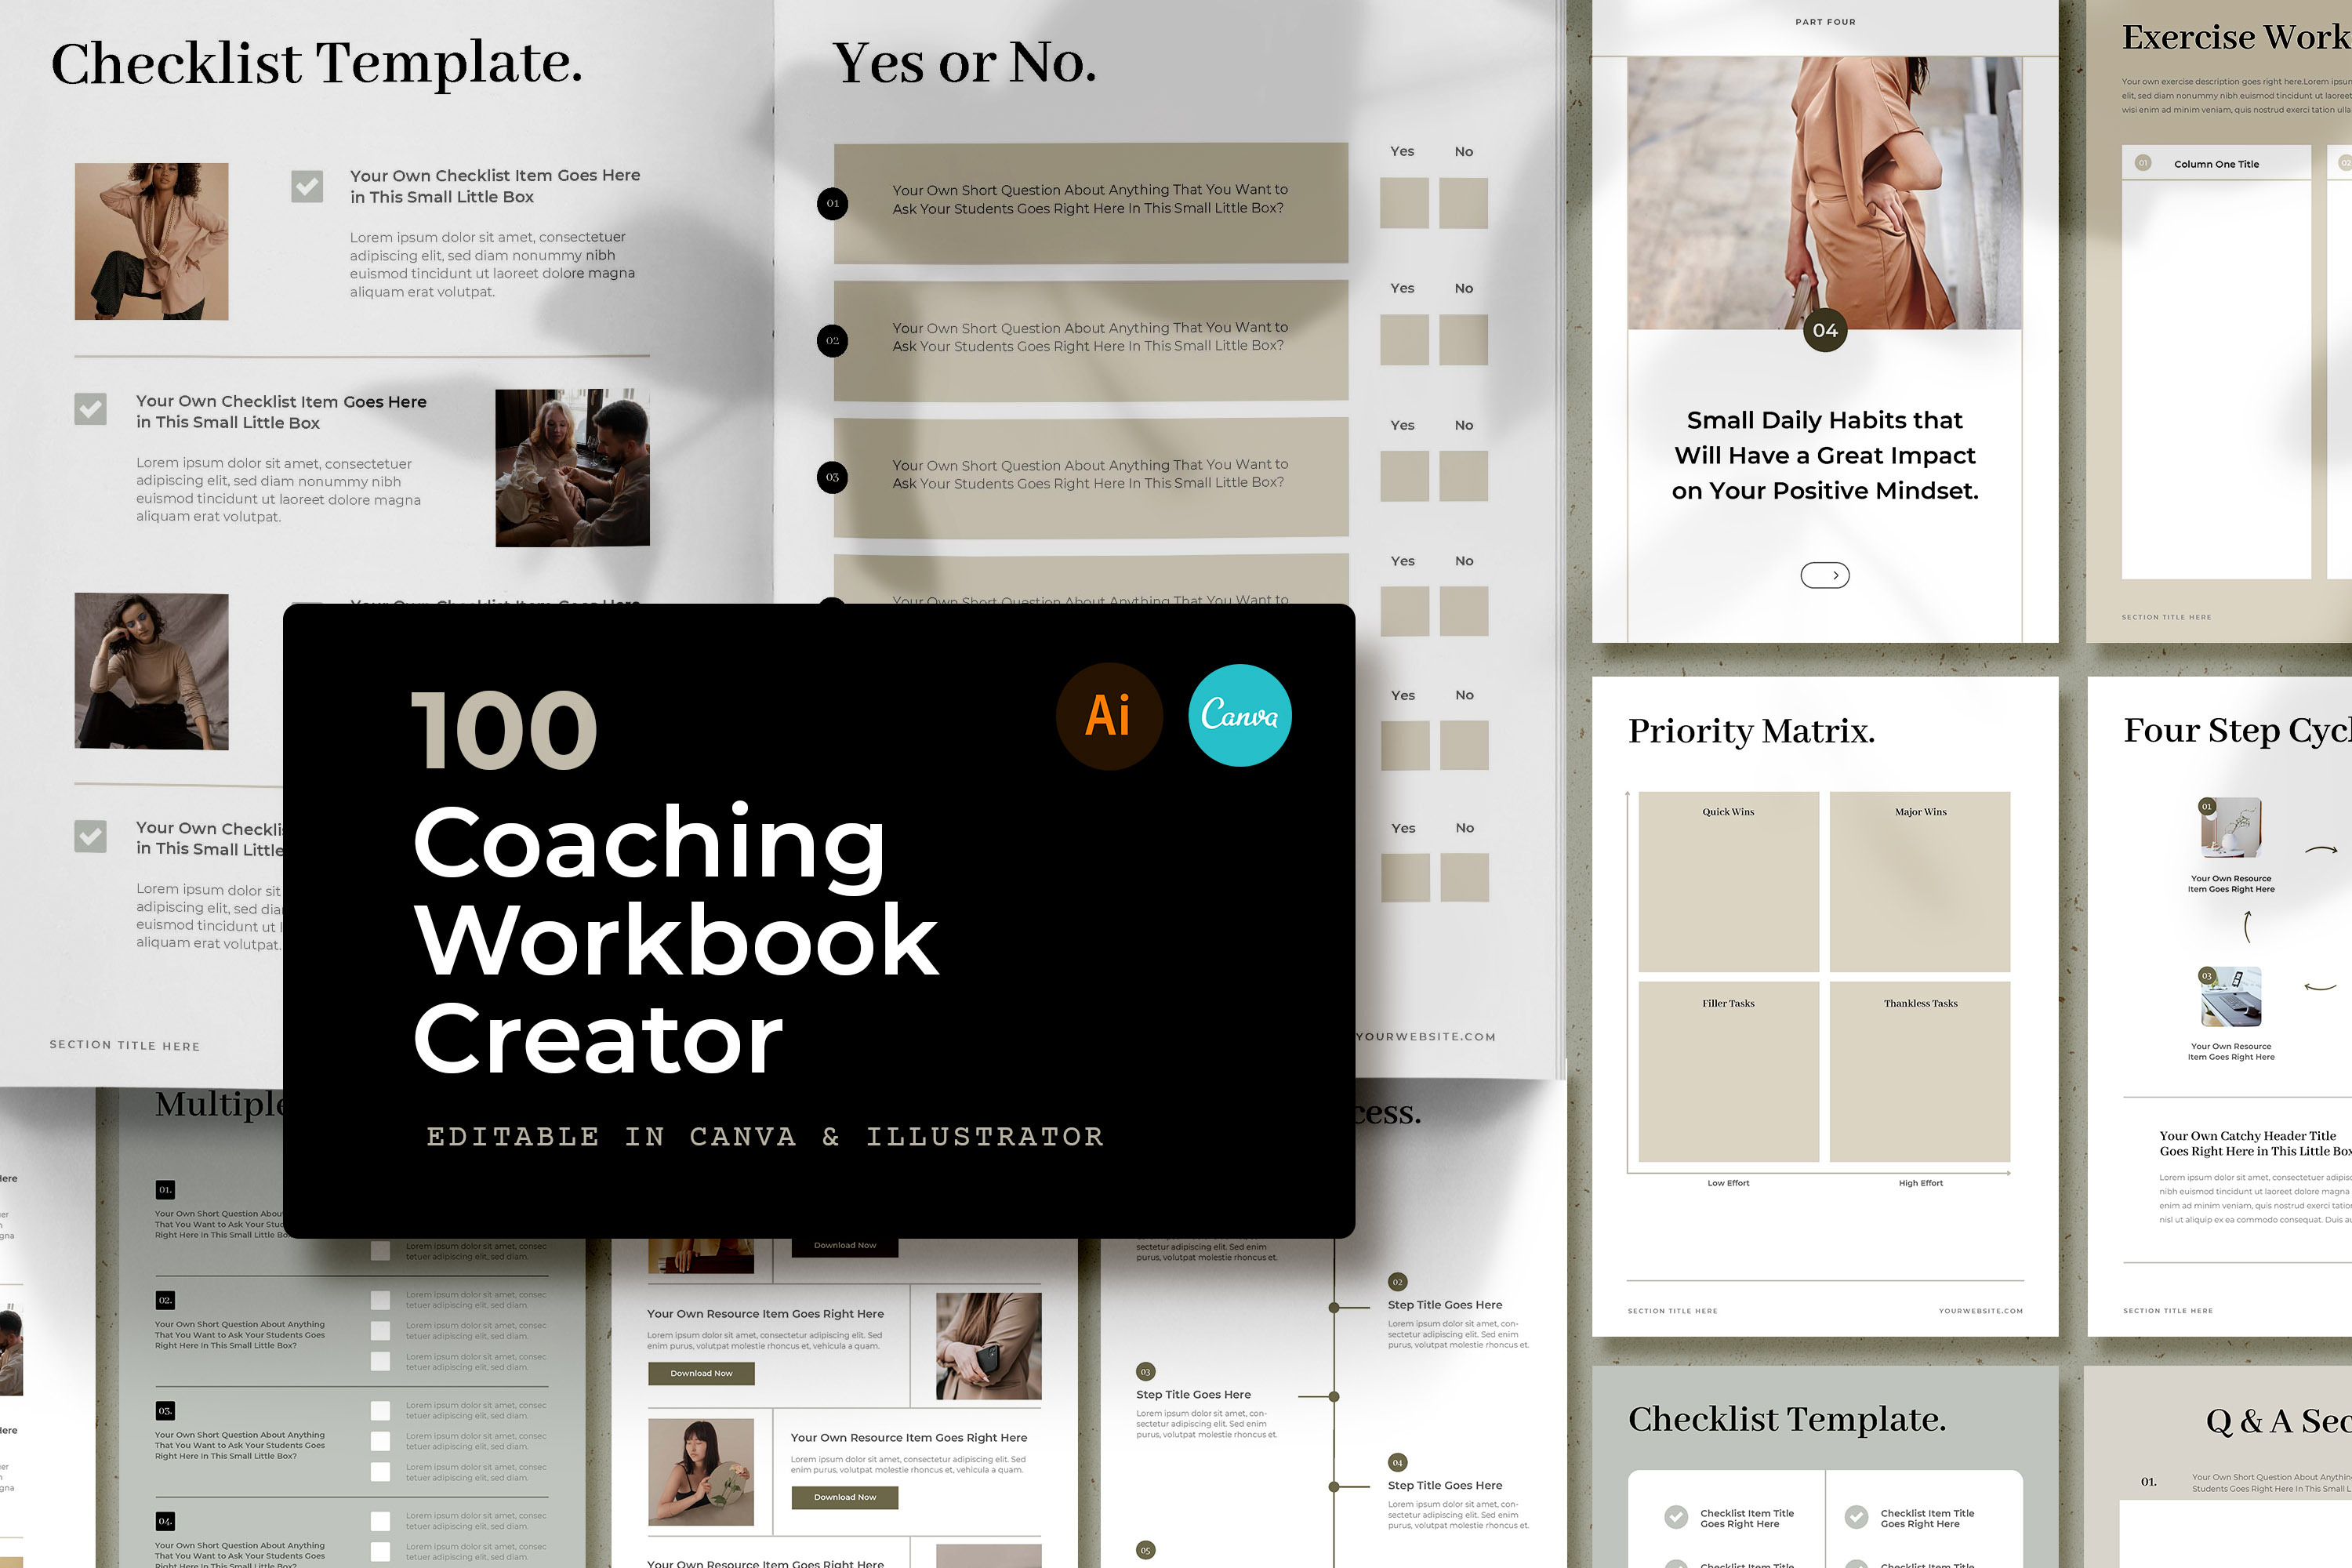Click Your Own Catchy Header Title text
2352x1568 pixels.
[2247, 1136]
